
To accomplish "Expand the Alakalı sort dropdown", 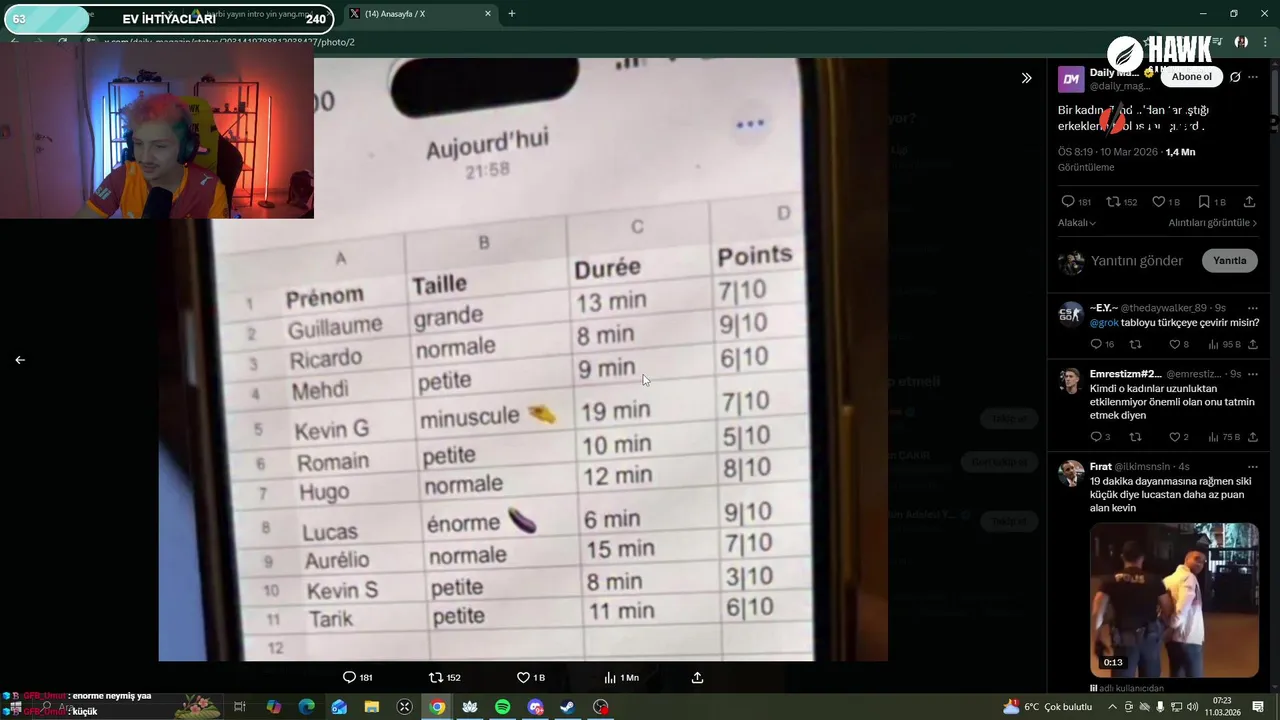I will [1077, 223].
